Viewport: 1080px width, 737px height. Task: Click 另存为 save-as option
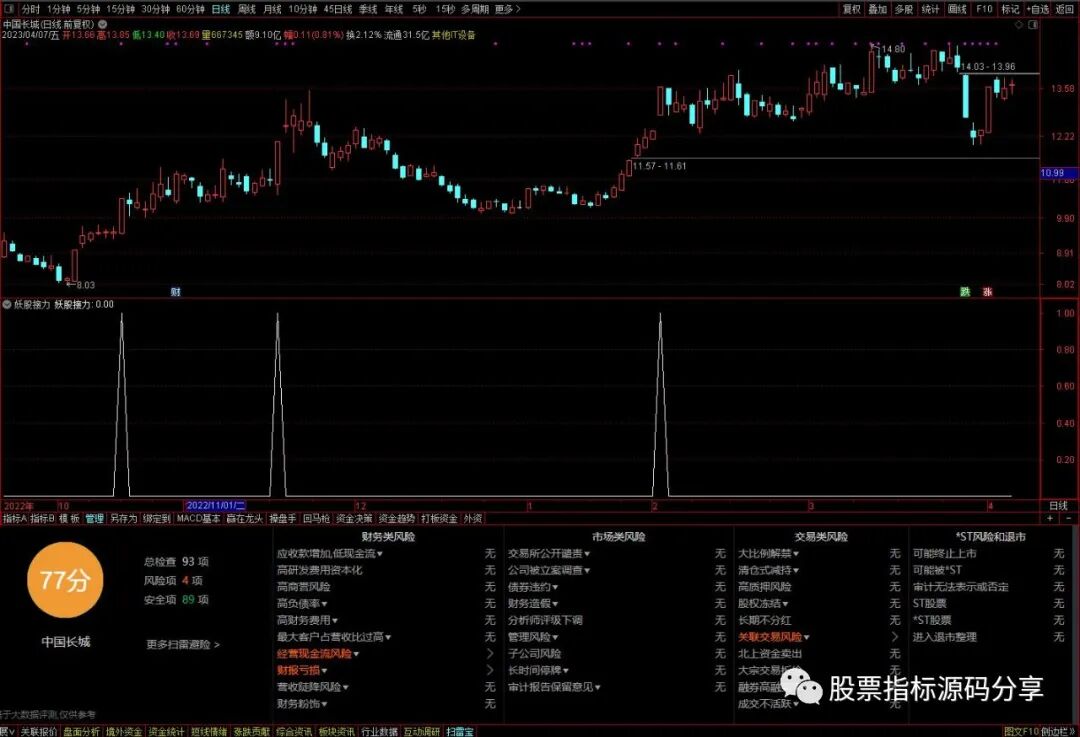pos(123,518)
